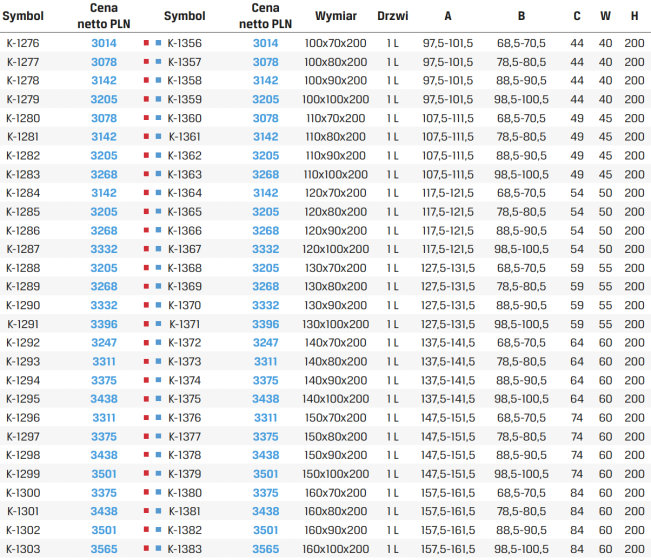Click H value 200 in K-1300 row
This screenshot has width=651, height=560.
634,493
